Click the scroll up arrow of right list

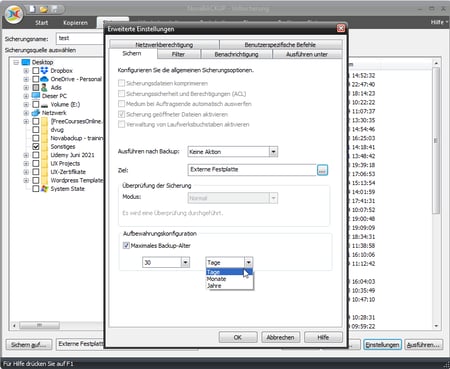click(436, 63)
